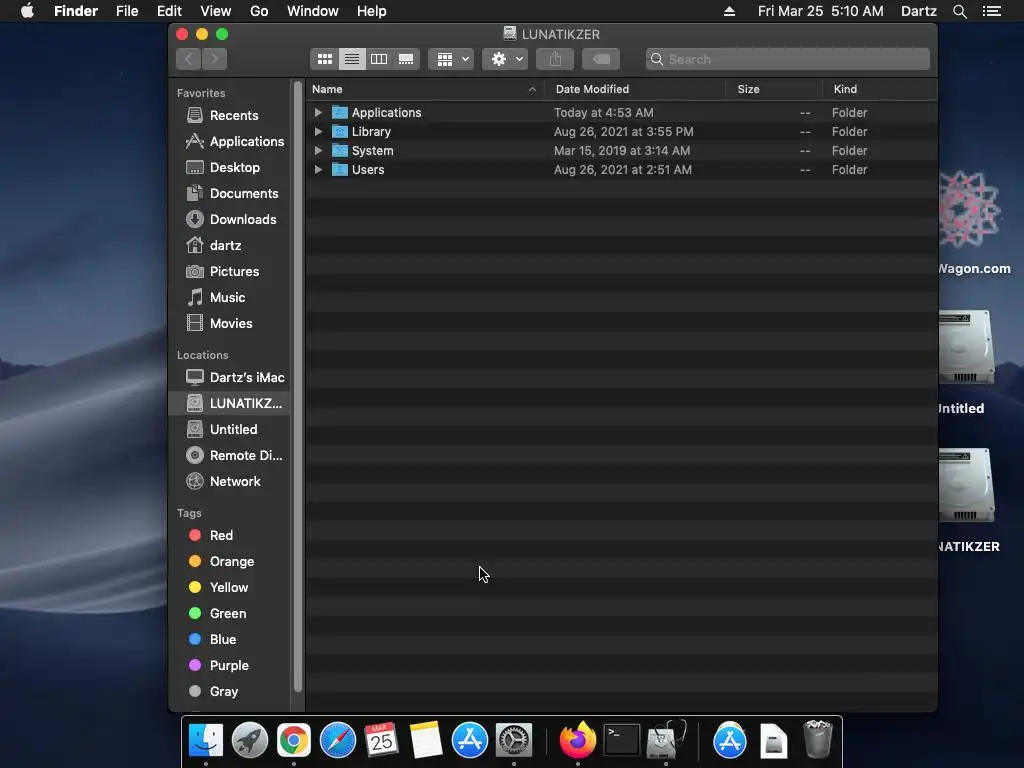Expand the Users folder disclosure triangle
The height and width of the screenshot is (768, 1024).
(x=318, y=169)
